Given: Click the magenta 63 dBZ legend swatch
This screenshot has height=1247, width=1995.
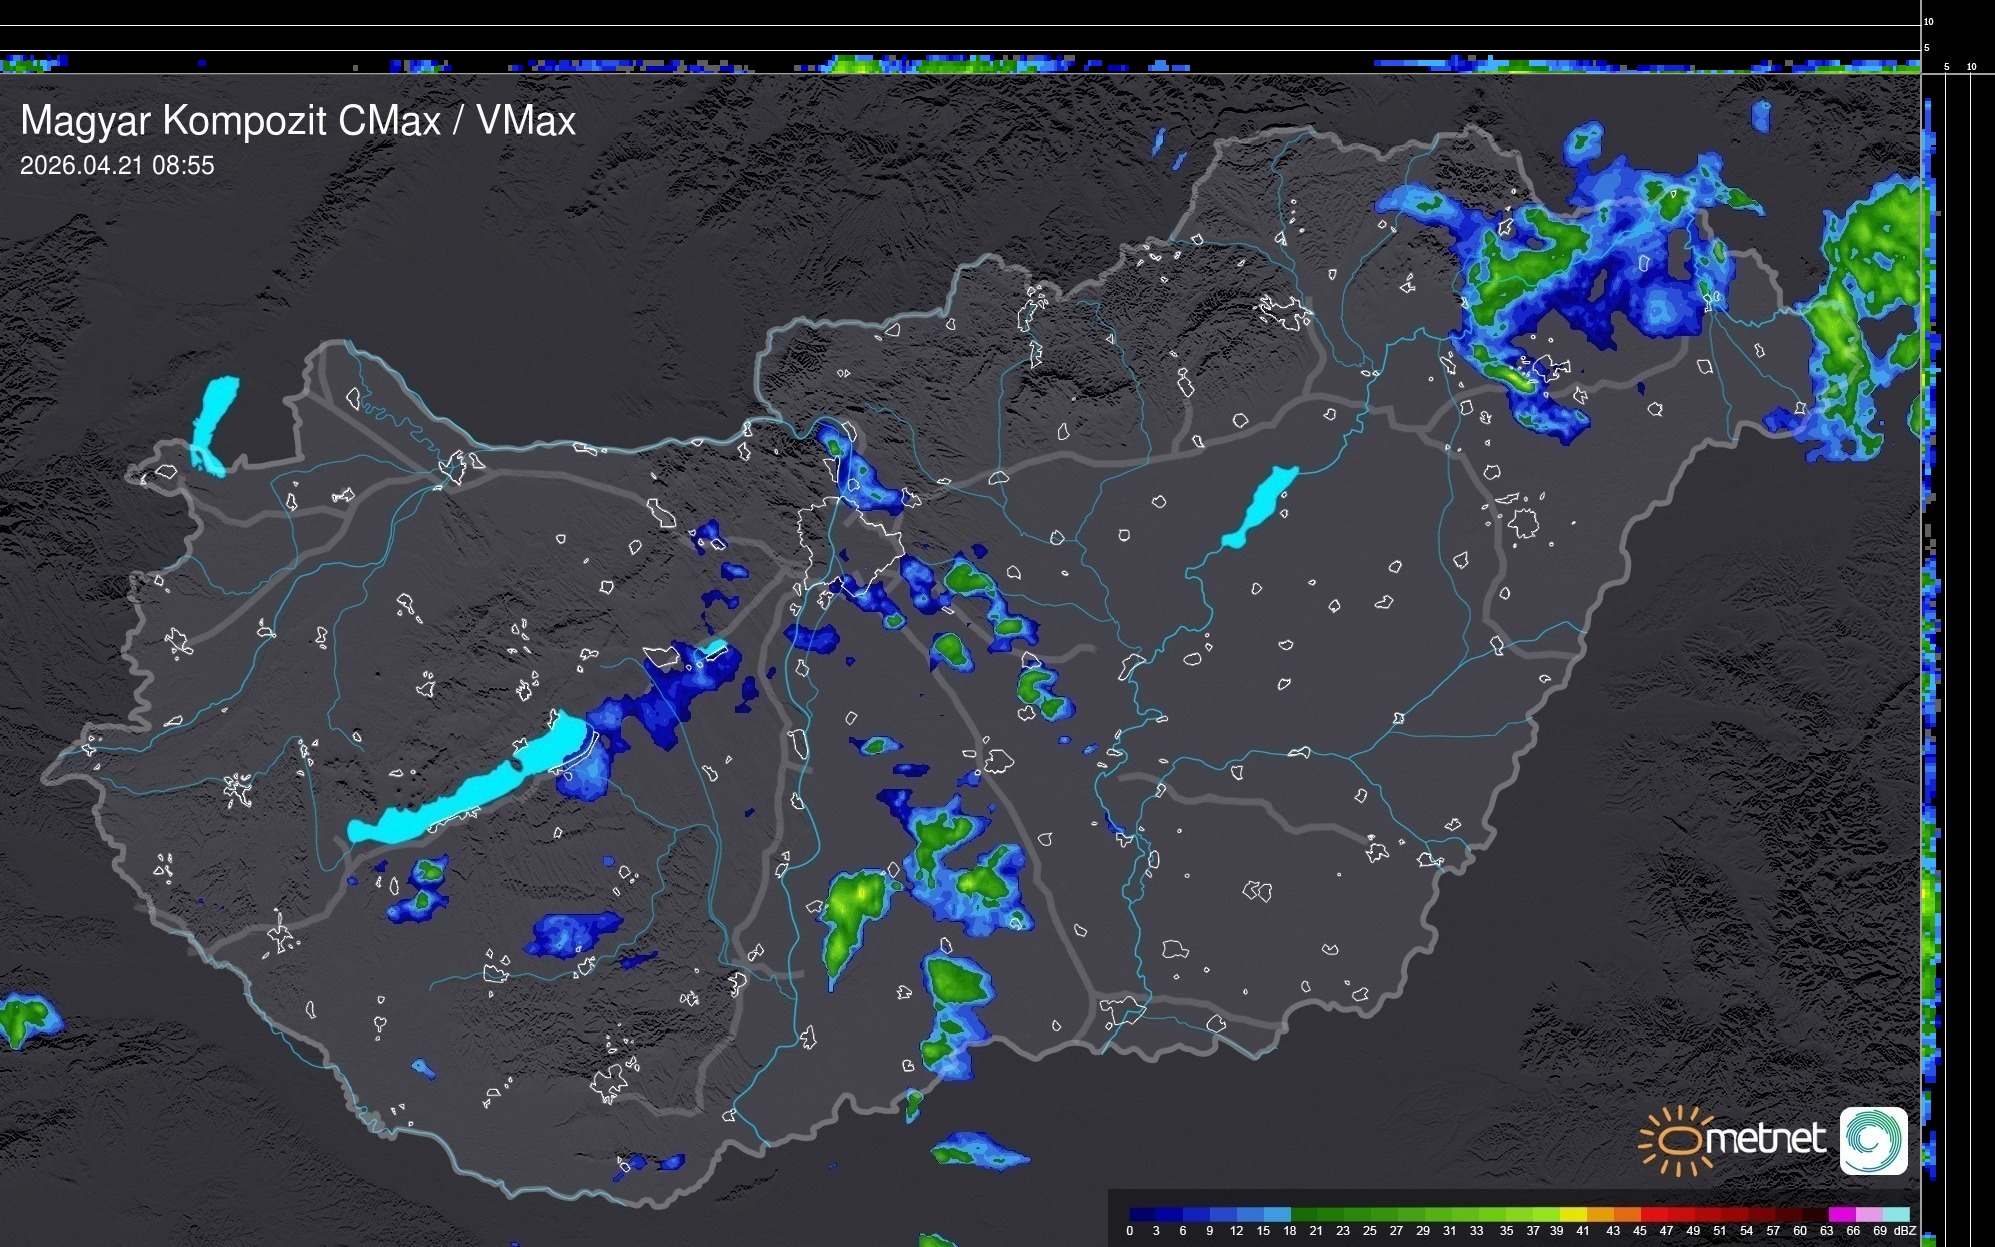Looking at the screenshot, I should [1840, 1214].
